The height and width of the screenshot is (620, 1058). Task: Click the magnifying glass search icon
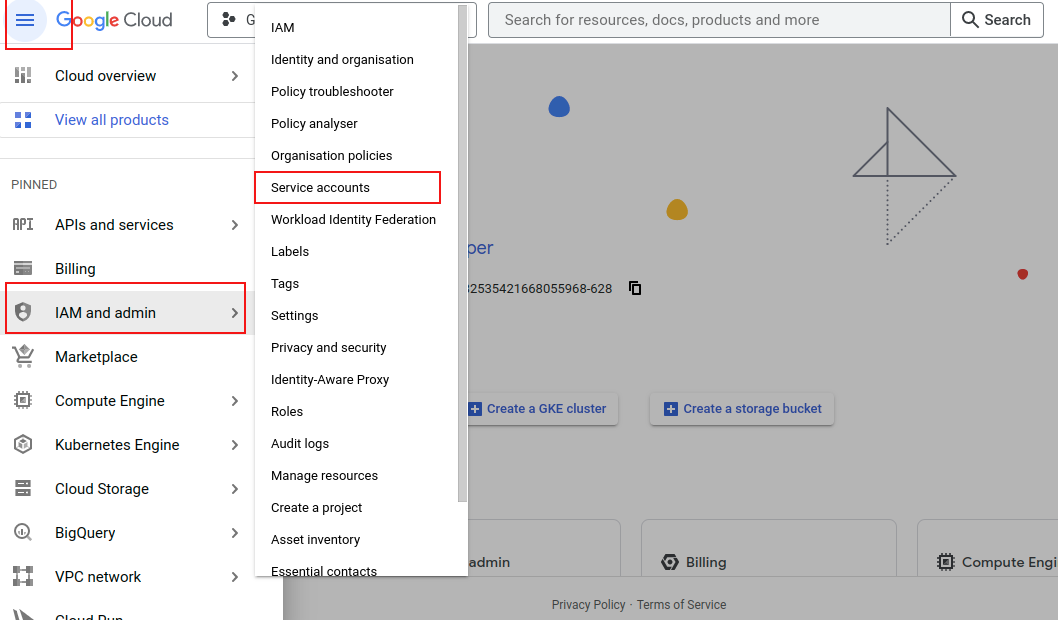point(970,20)
